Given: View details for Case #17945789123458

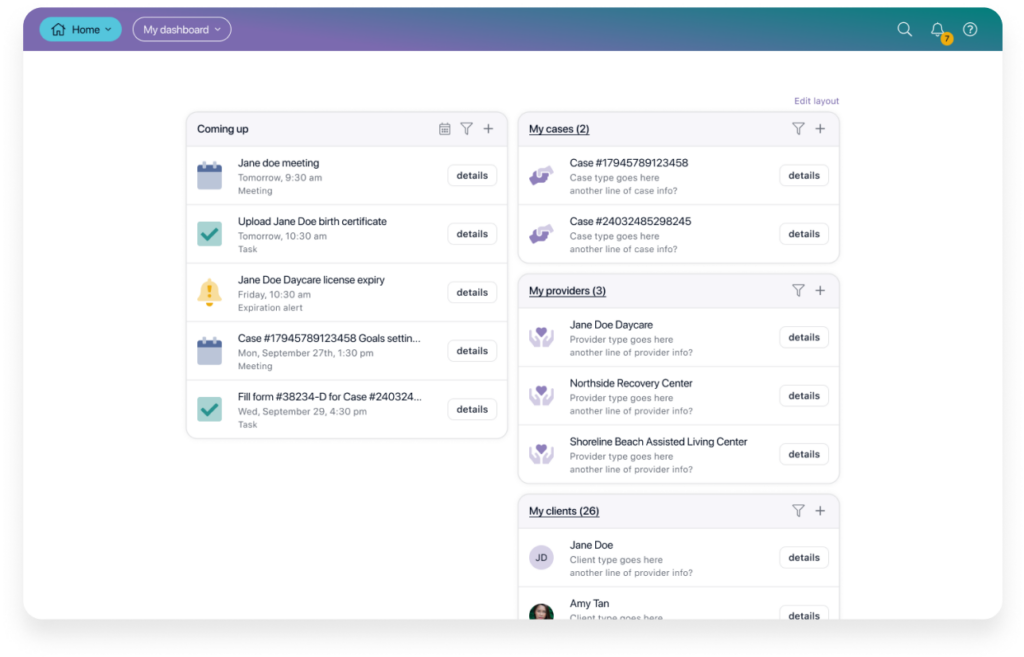Looking at the screenshot, I should click(x=804, y=175).
